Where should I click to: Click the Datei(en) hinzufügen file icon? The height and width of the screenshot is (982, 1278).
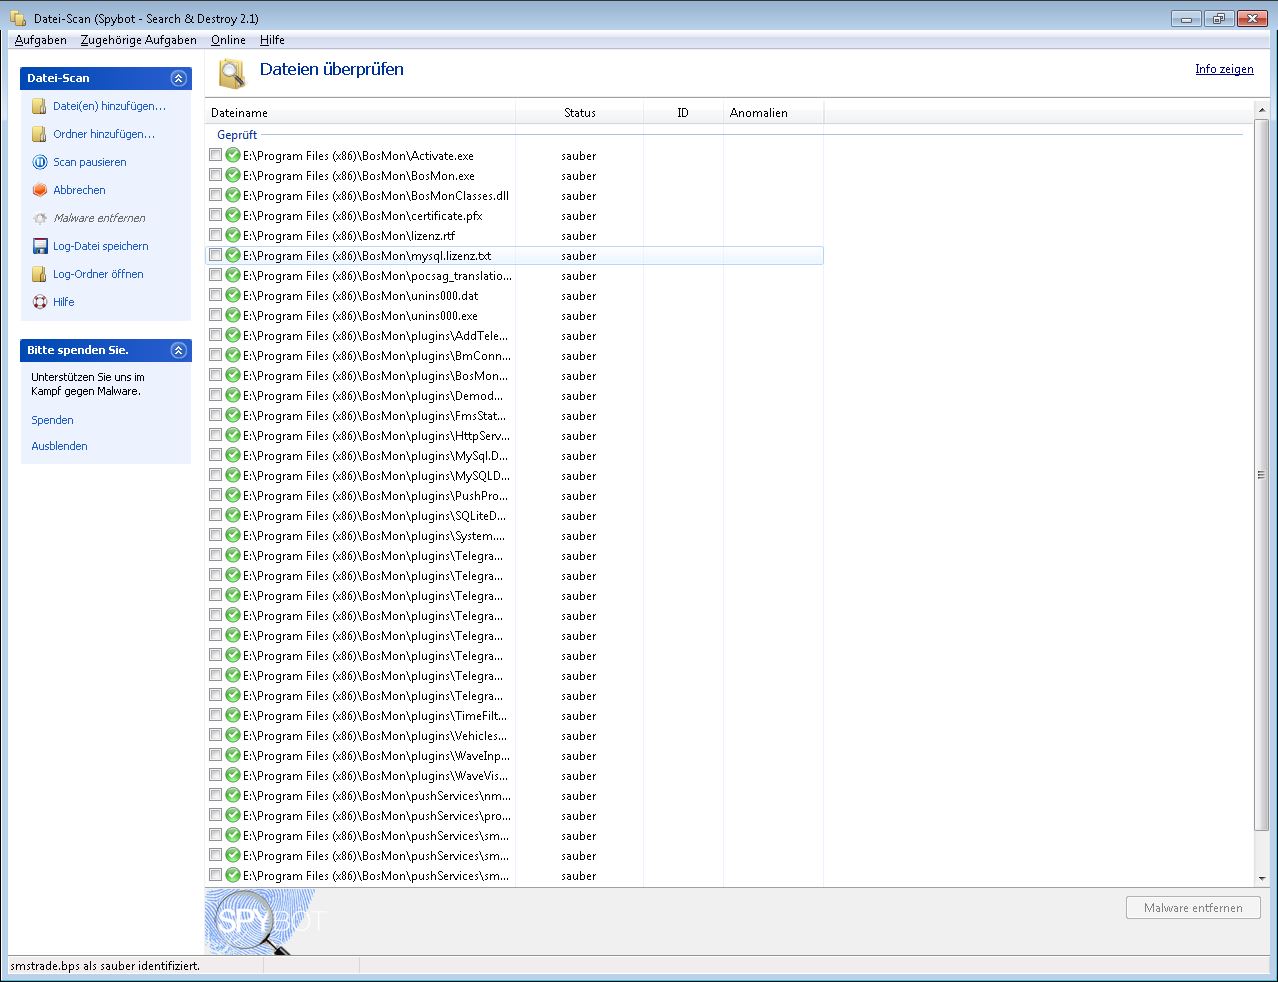coord(40,106)
